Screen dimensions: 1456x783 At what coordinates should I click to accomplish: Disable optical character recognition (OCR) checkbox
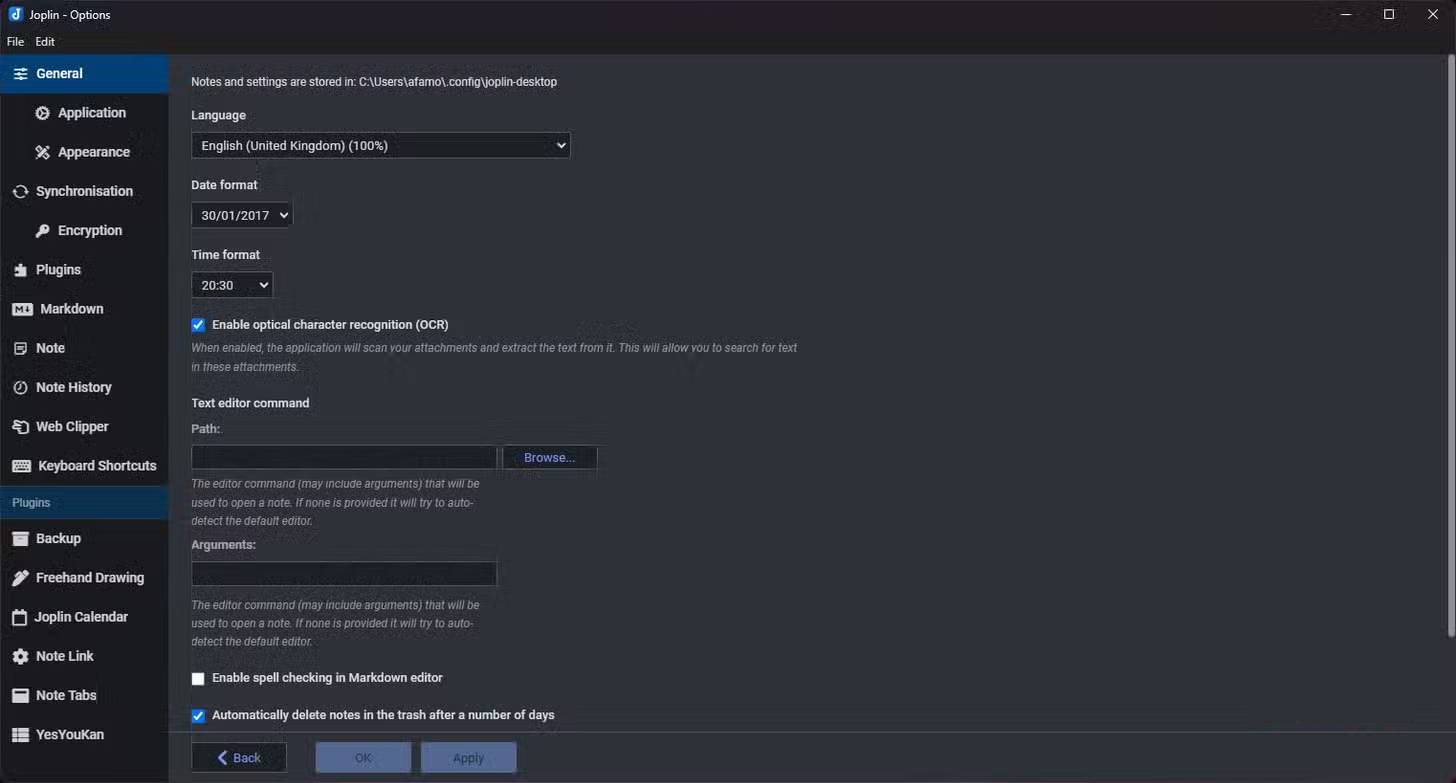198,325
